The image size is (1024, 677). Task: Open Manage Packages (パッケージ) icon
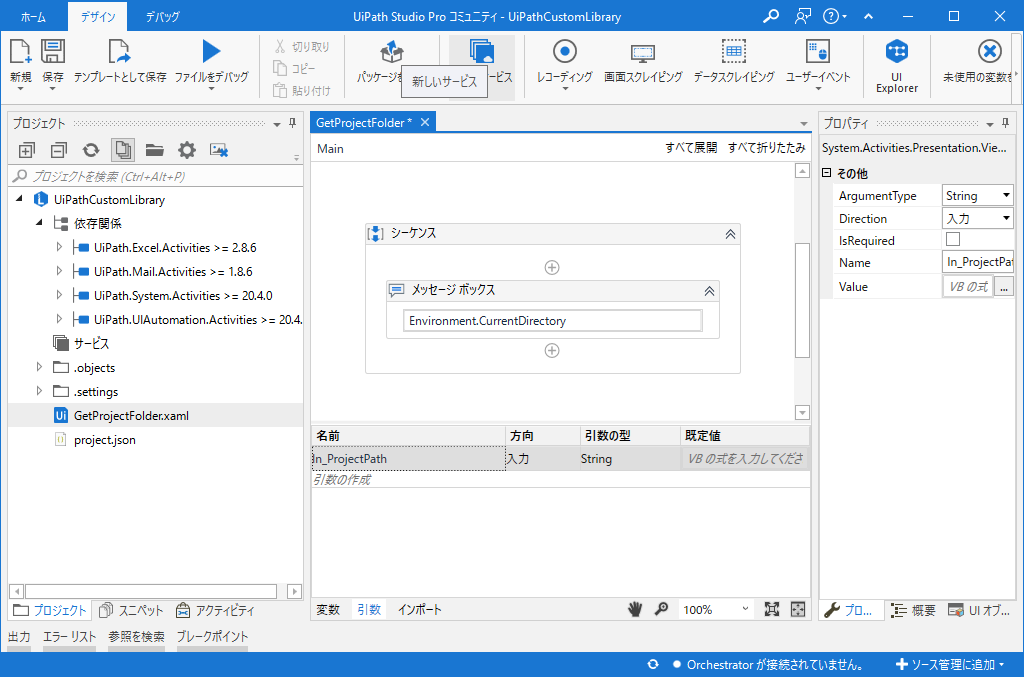pyautogui.click(x=391, y=52)
